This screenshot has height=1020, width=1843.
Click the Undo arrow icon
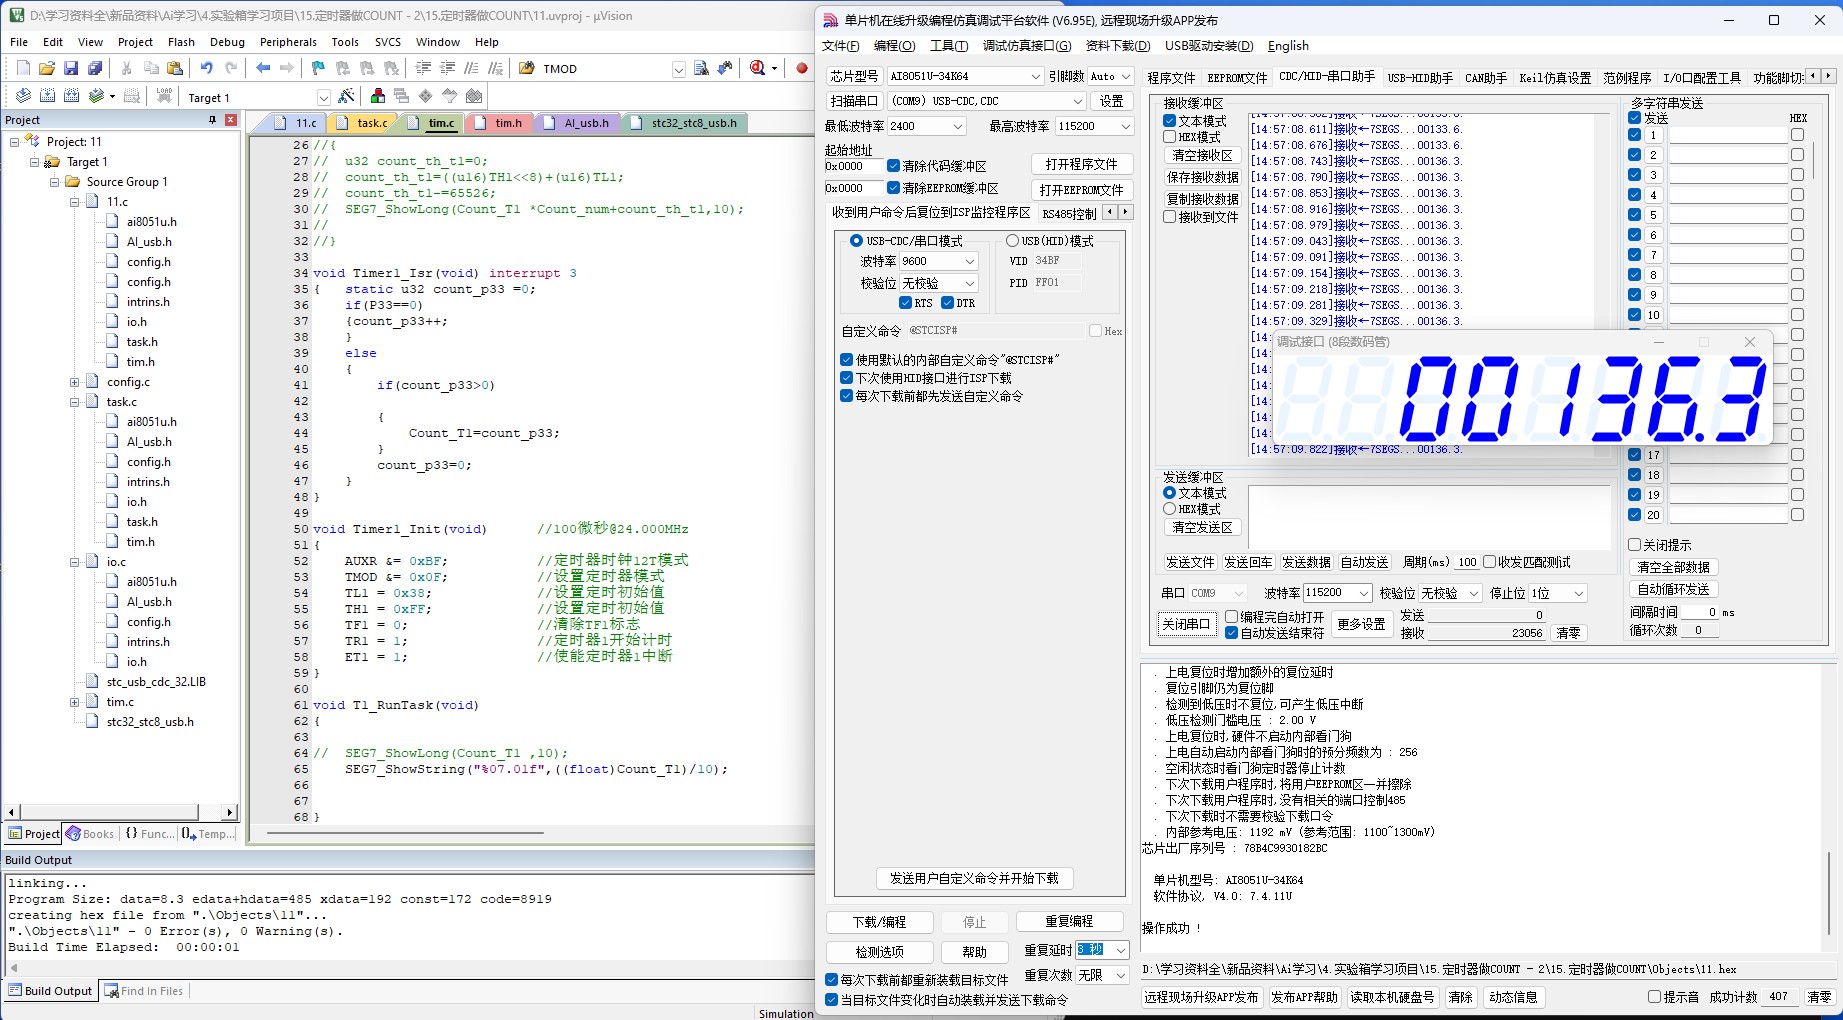(206, 68)
